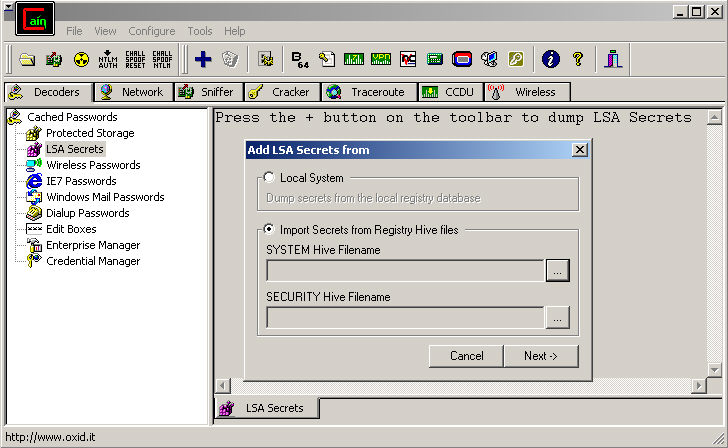
Task: Open the File menu
Action: tap(74, 31)
